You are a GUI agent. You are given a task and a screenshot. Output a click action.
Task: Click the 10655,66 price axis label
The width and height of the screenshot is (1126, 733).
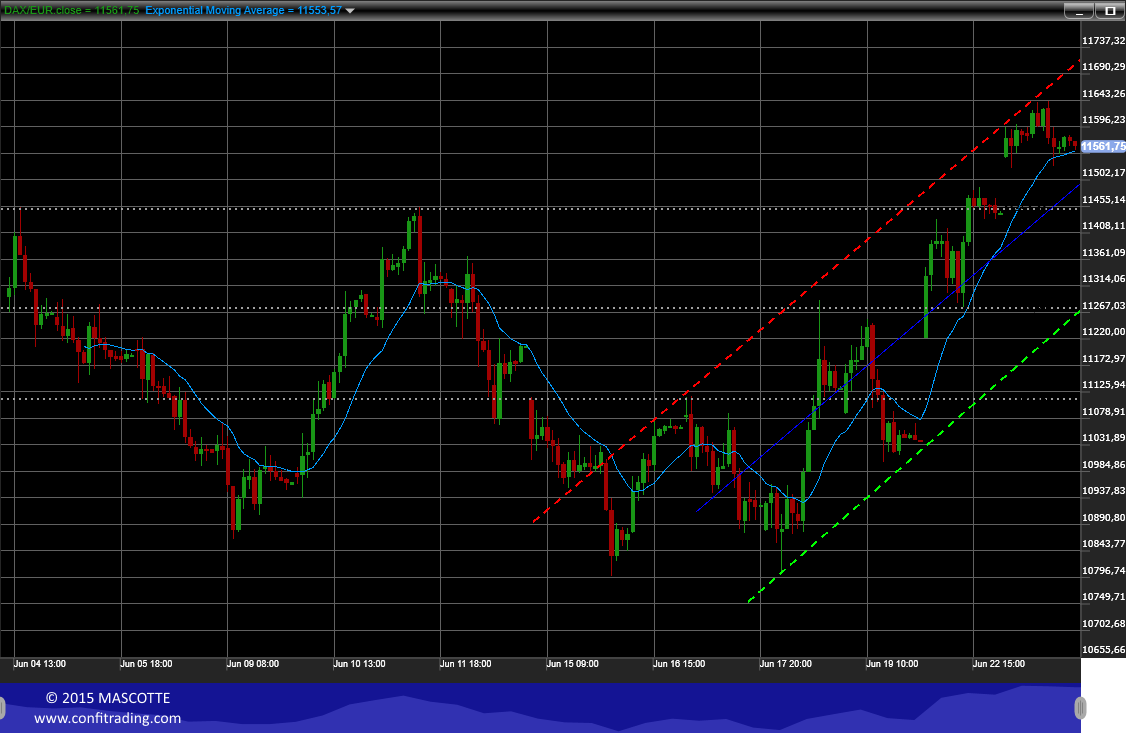click(1103, 650)
